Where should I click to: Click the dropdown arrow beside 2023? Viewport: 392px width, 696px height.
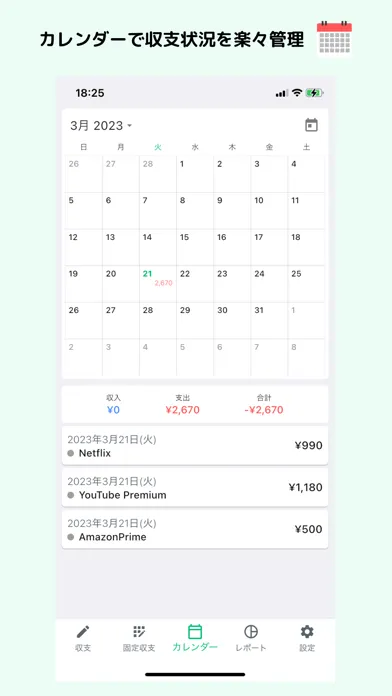pyautogui.click(x=129, y=126)
